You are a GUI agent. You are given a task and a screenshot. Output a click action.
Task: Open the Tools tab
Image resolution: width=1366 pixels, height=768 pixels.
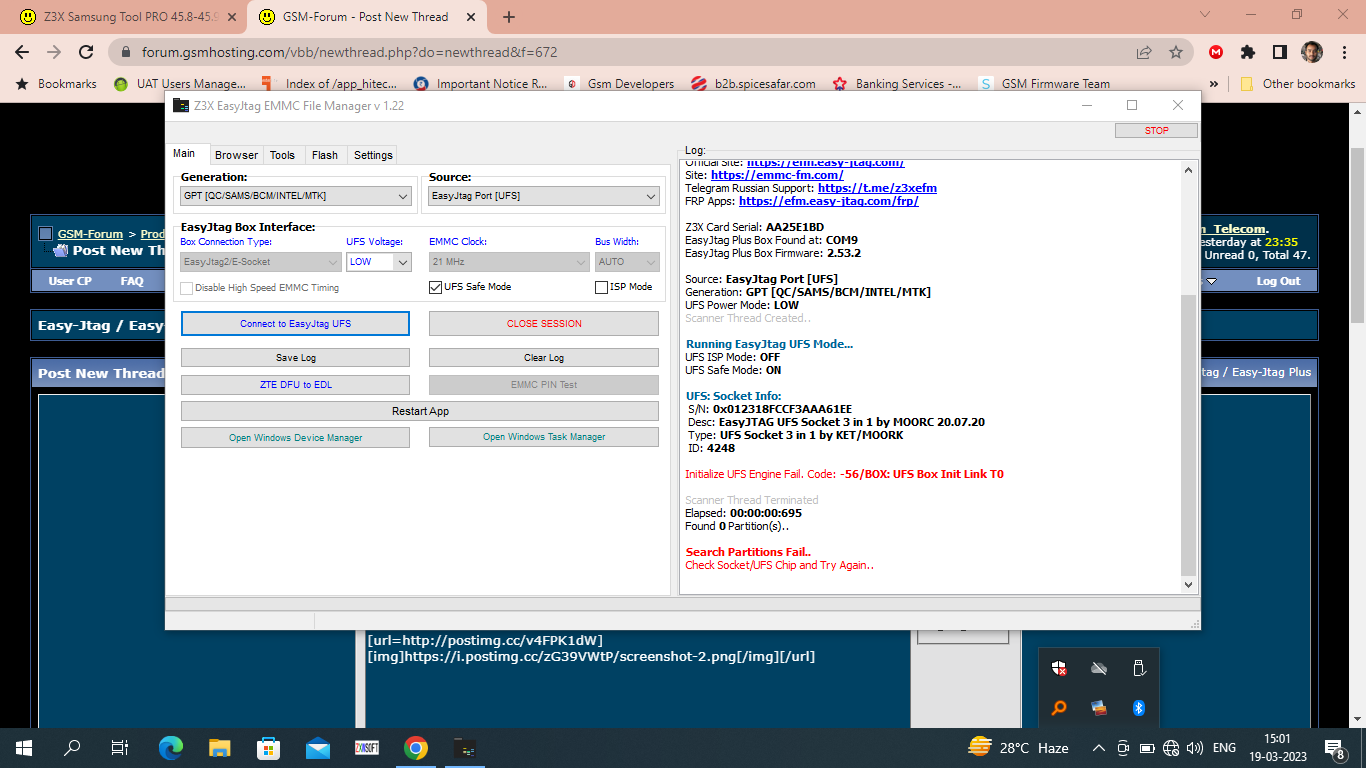[x=283, y=155]
